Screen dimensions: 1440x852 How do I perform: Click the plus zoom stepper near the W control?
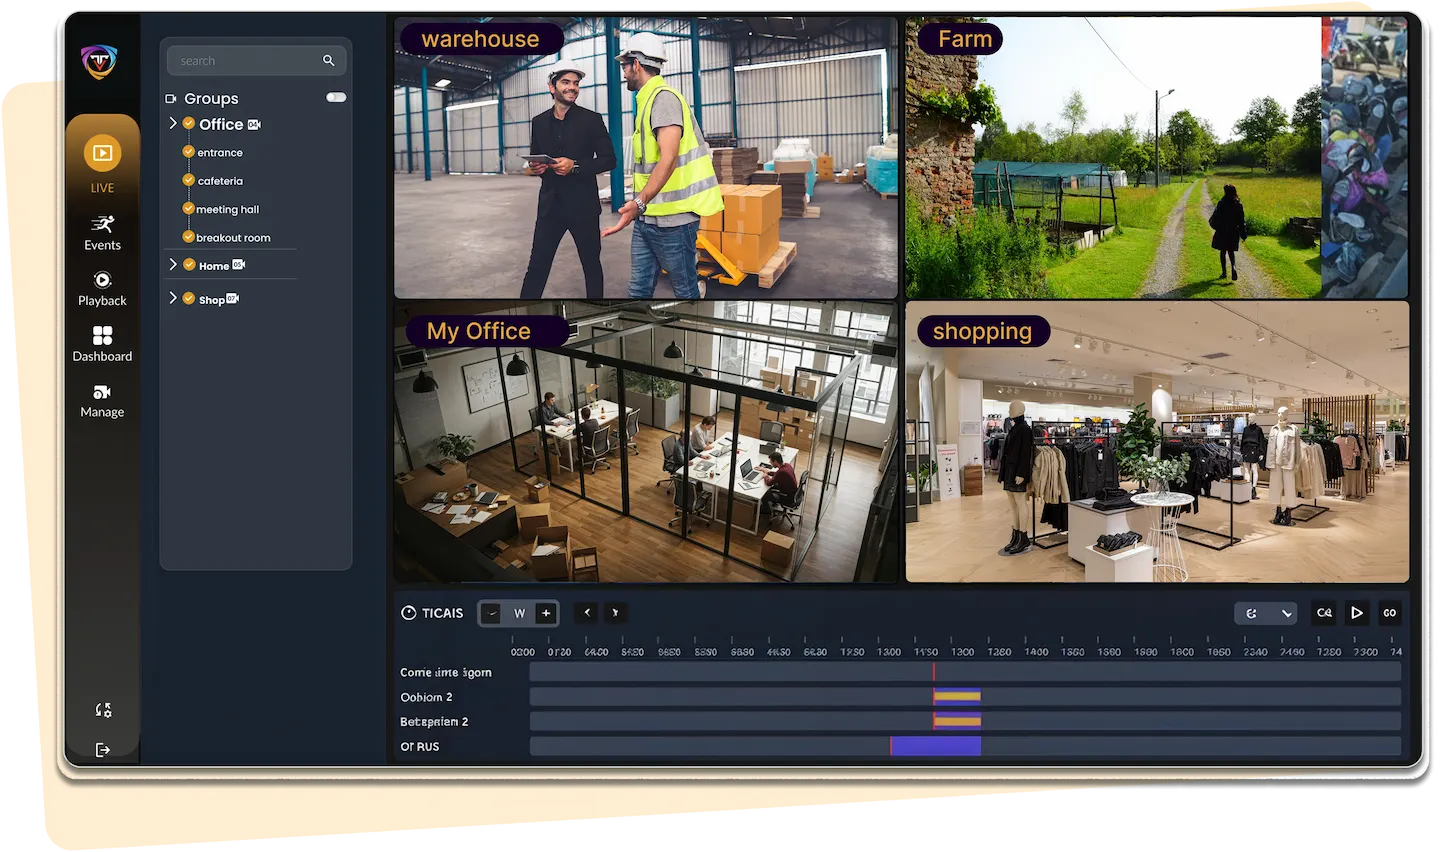545,613
